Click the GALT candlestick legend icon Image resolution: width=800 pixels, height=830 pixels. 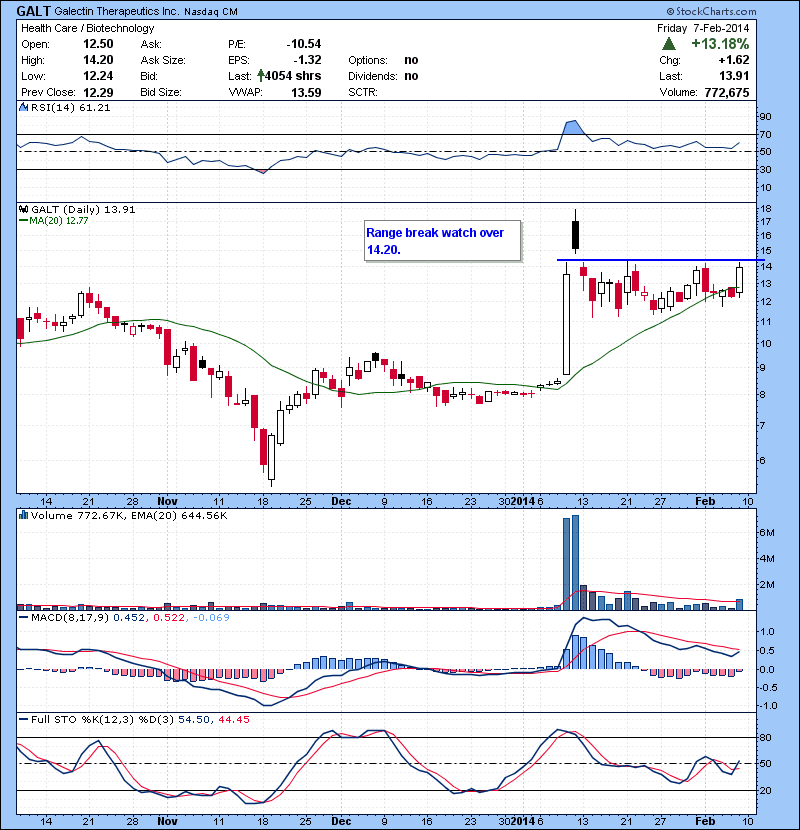[23, 209]
